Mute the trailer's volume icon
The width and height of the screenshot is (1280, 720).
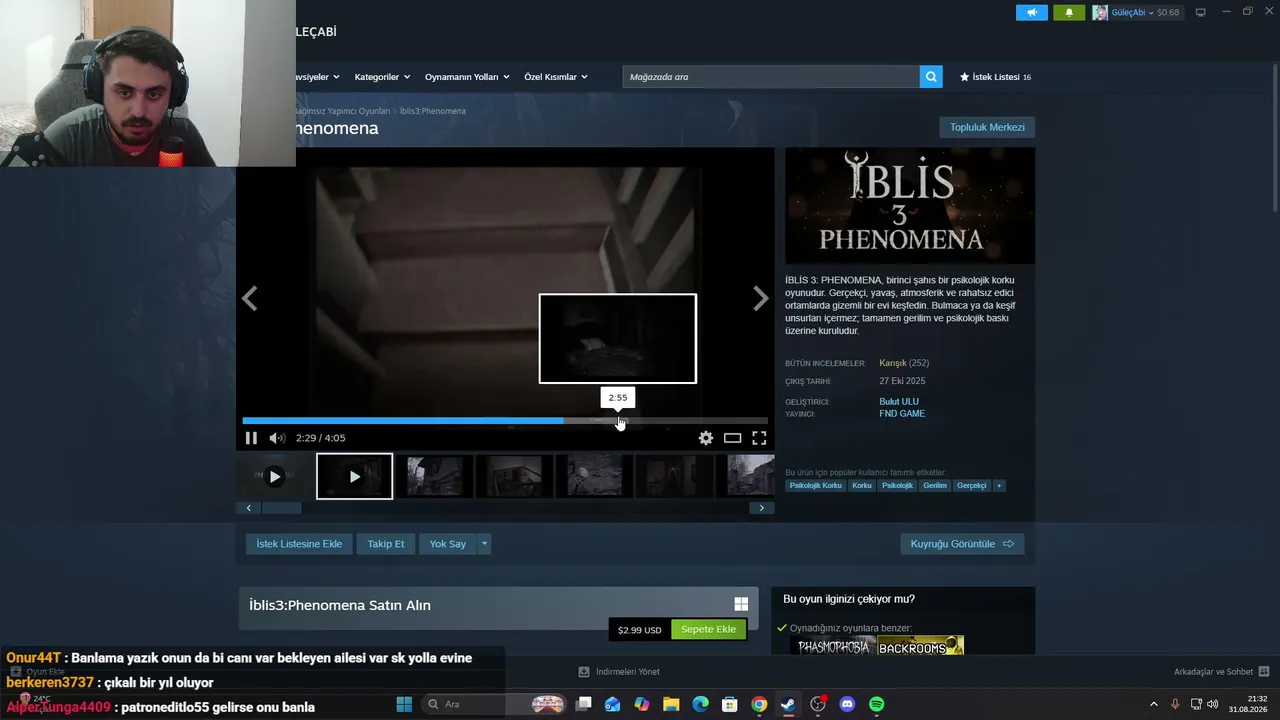pyautogui.click(x=277, y=438)
